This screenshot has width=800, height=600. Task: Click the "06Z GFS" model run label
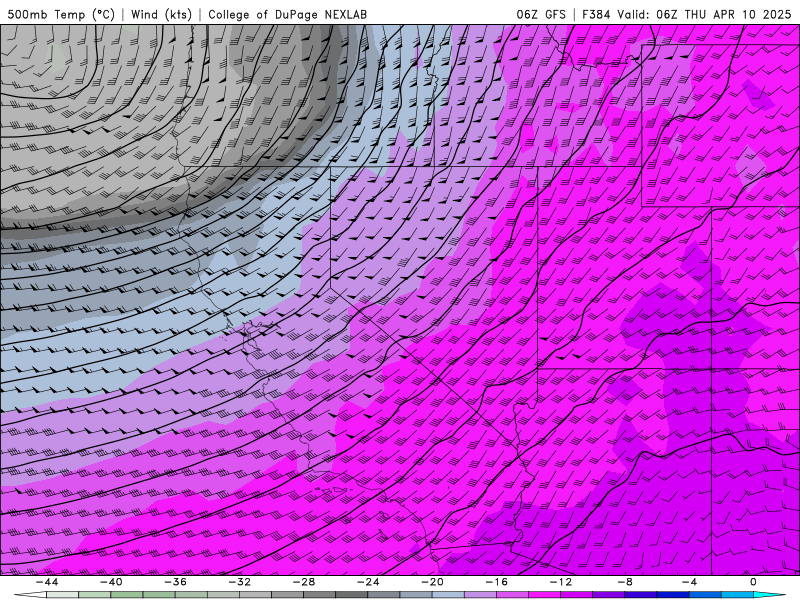541,14
